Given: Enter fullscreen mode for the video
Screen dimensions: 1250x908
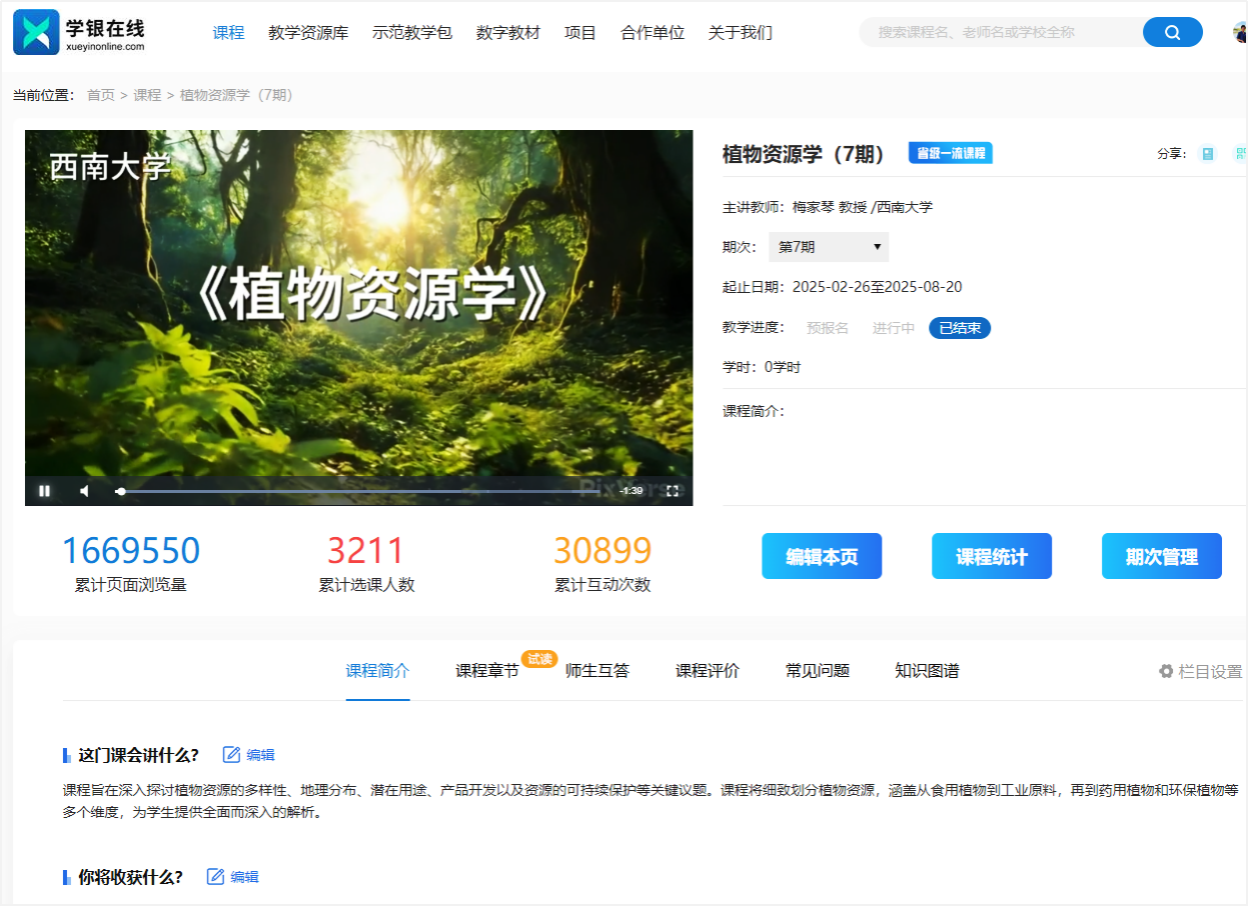Looking at the screenshot, I should (673, 490).
